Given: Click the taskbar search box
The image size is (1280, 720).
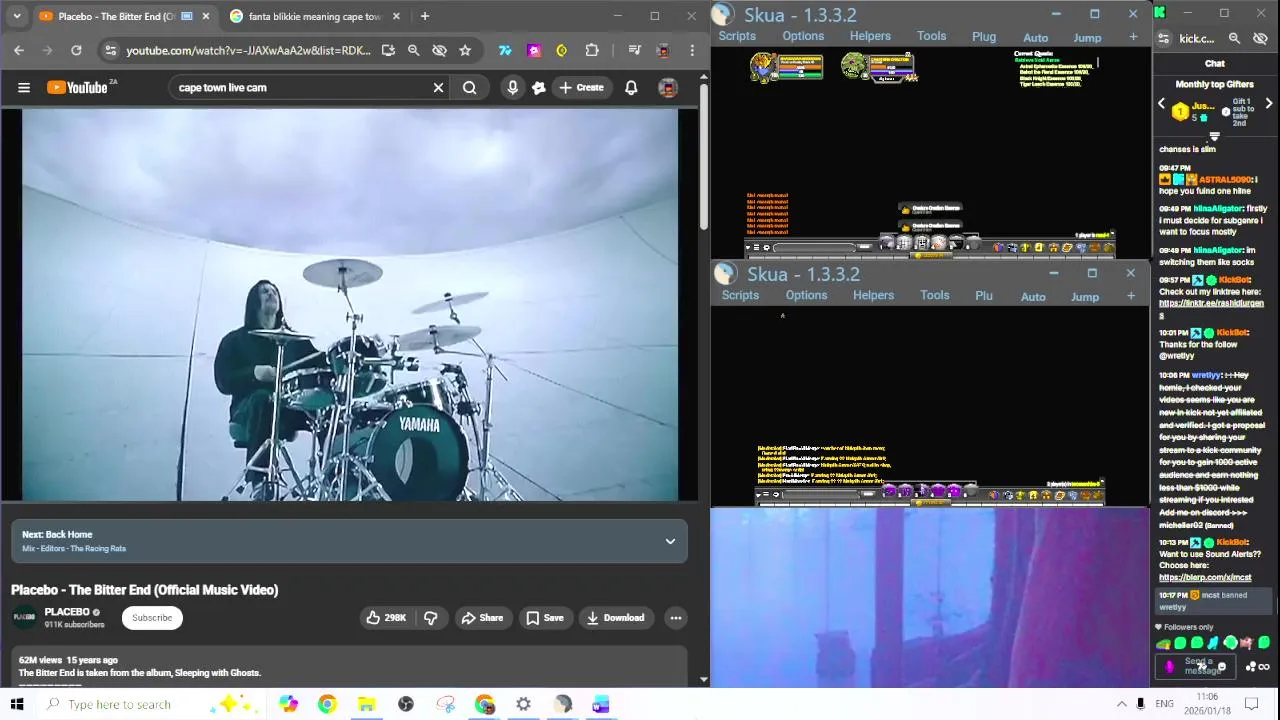Looking at the screenshot, I should 153,704.
